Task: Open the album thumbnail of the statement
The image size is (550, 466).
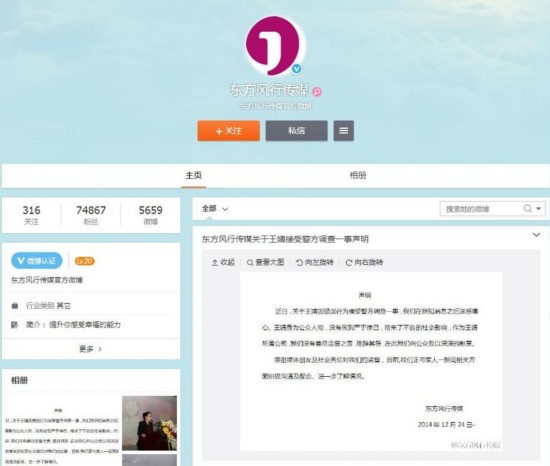Action: pos(62,431)
